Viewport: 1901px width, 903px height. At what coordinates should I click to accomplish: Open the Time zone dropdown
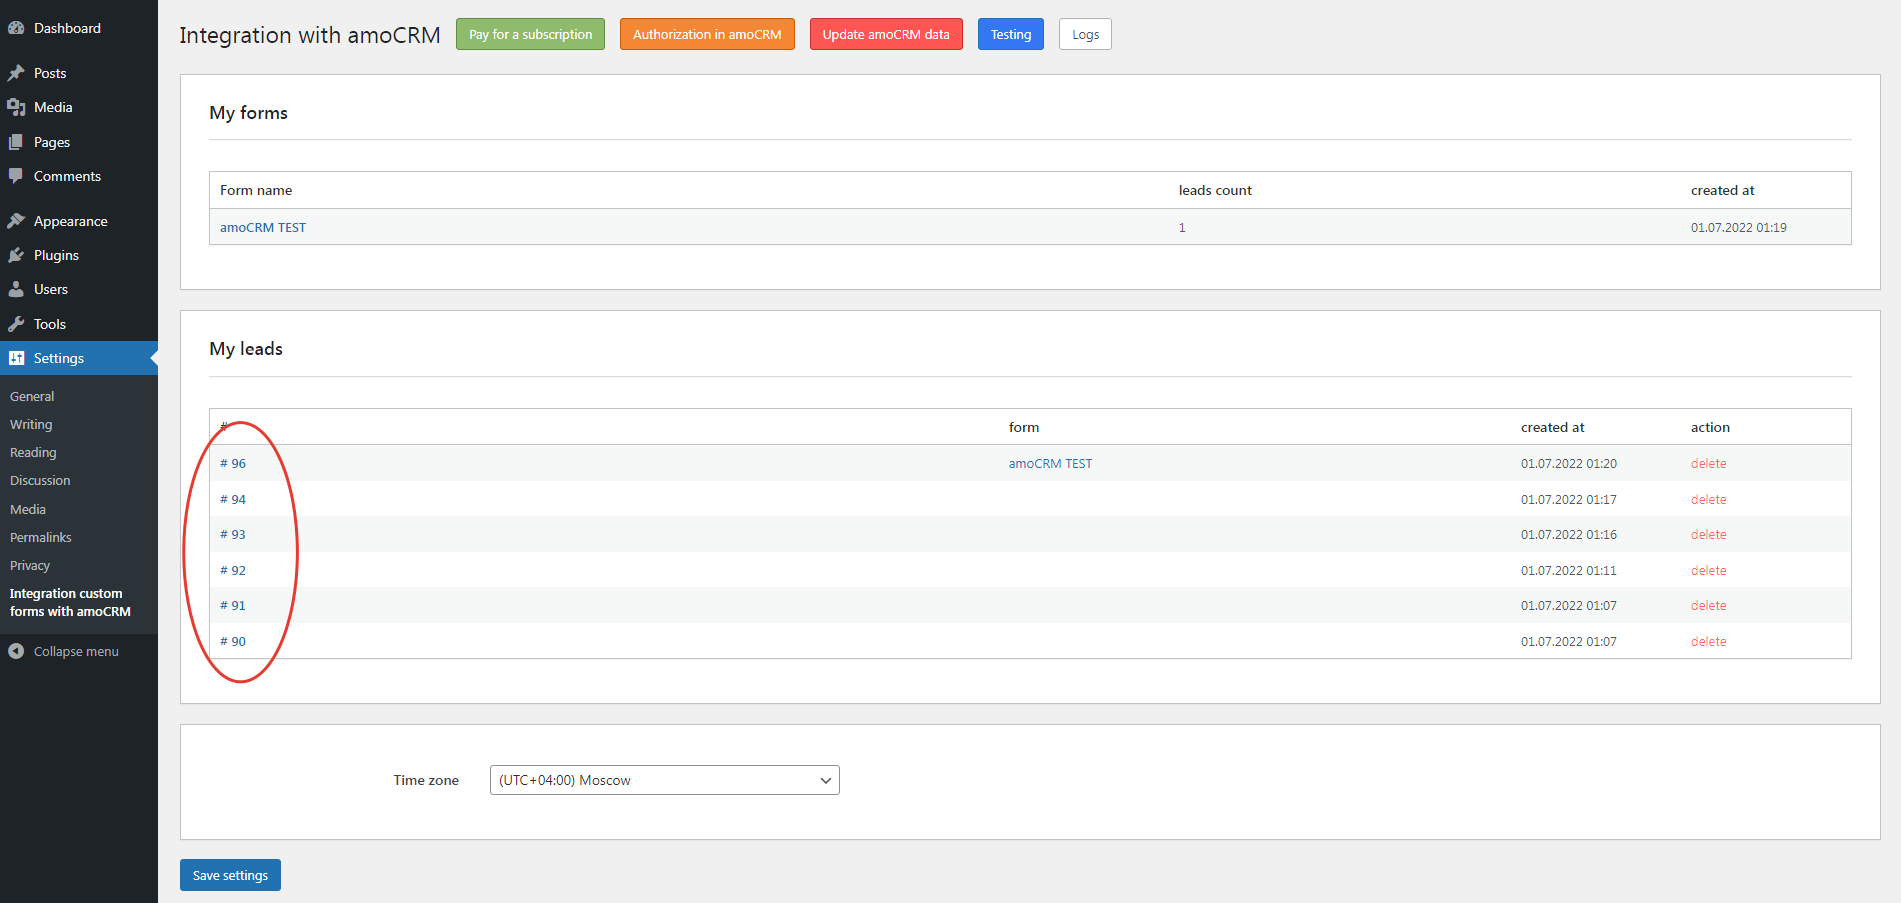664,780
